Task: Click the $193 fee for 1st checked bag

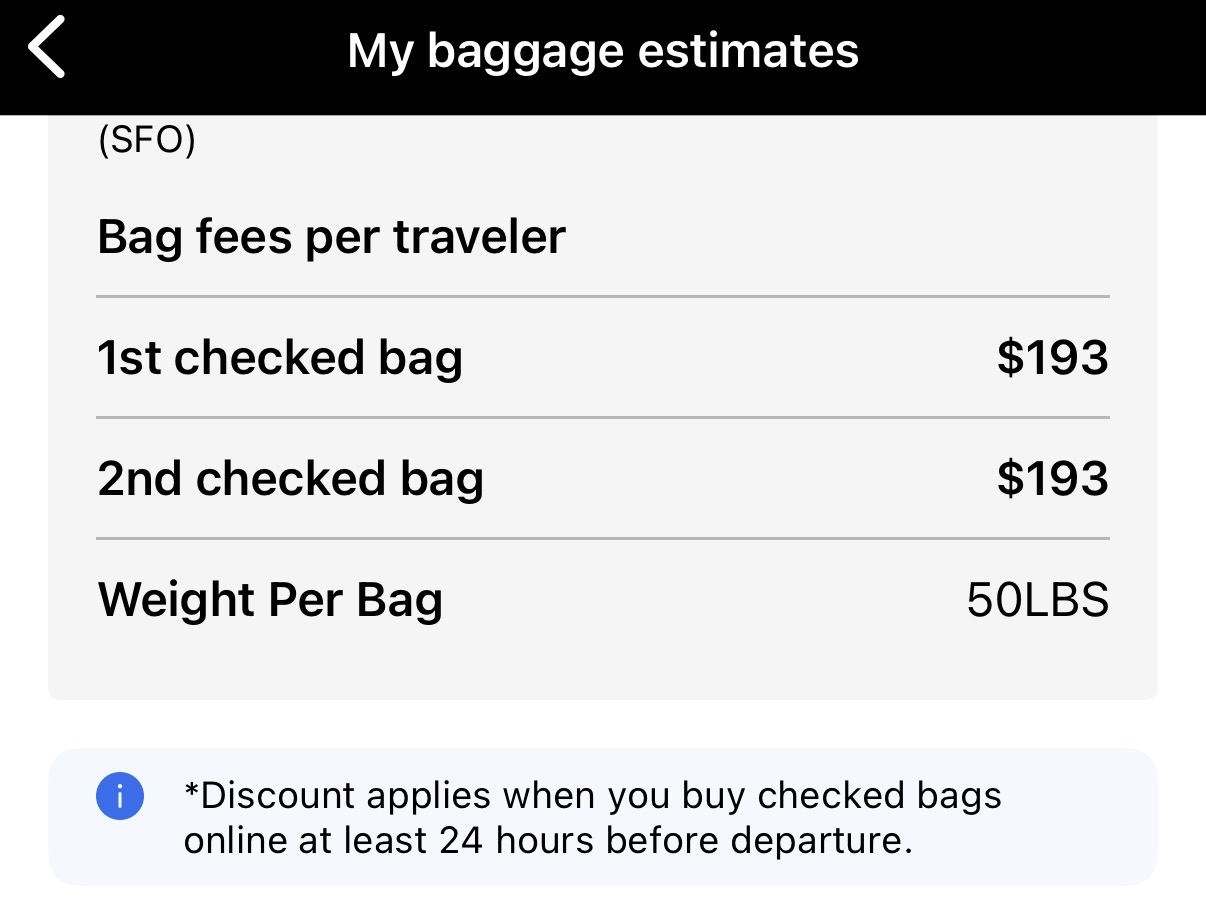Action: click(x=1052, y=357)
